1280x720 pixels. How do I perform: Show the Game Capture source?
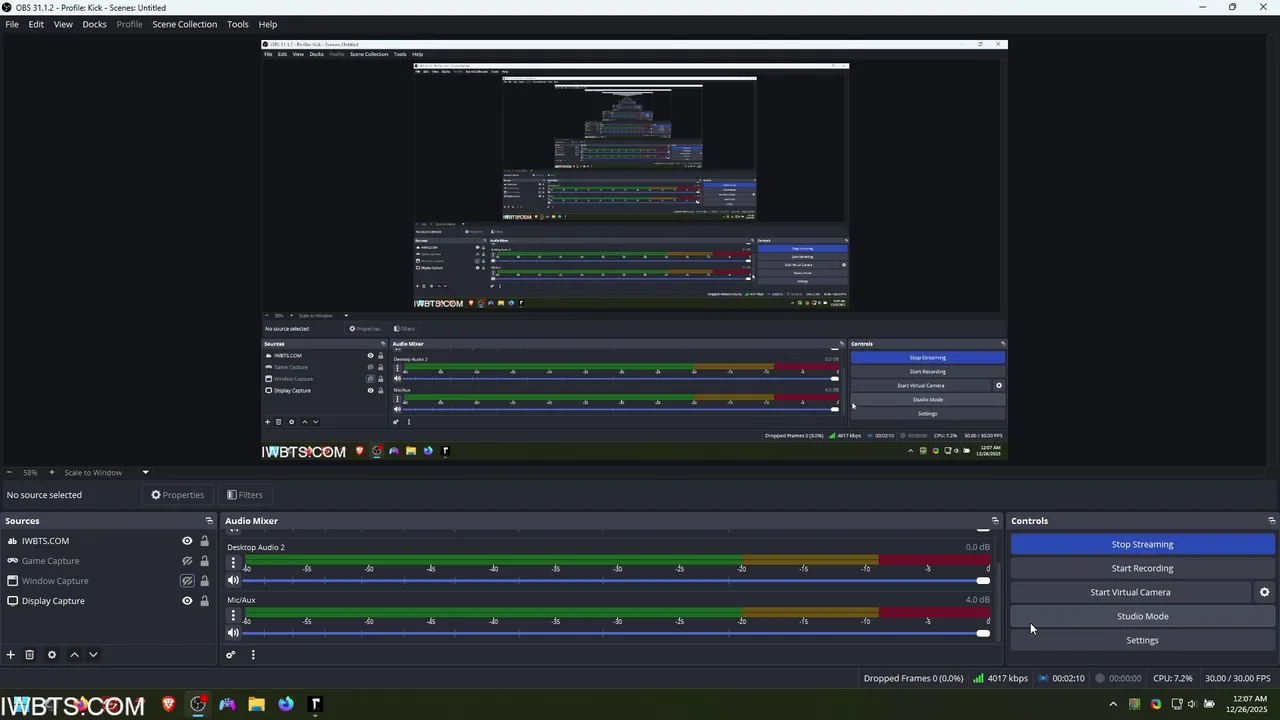pos(187,561)
